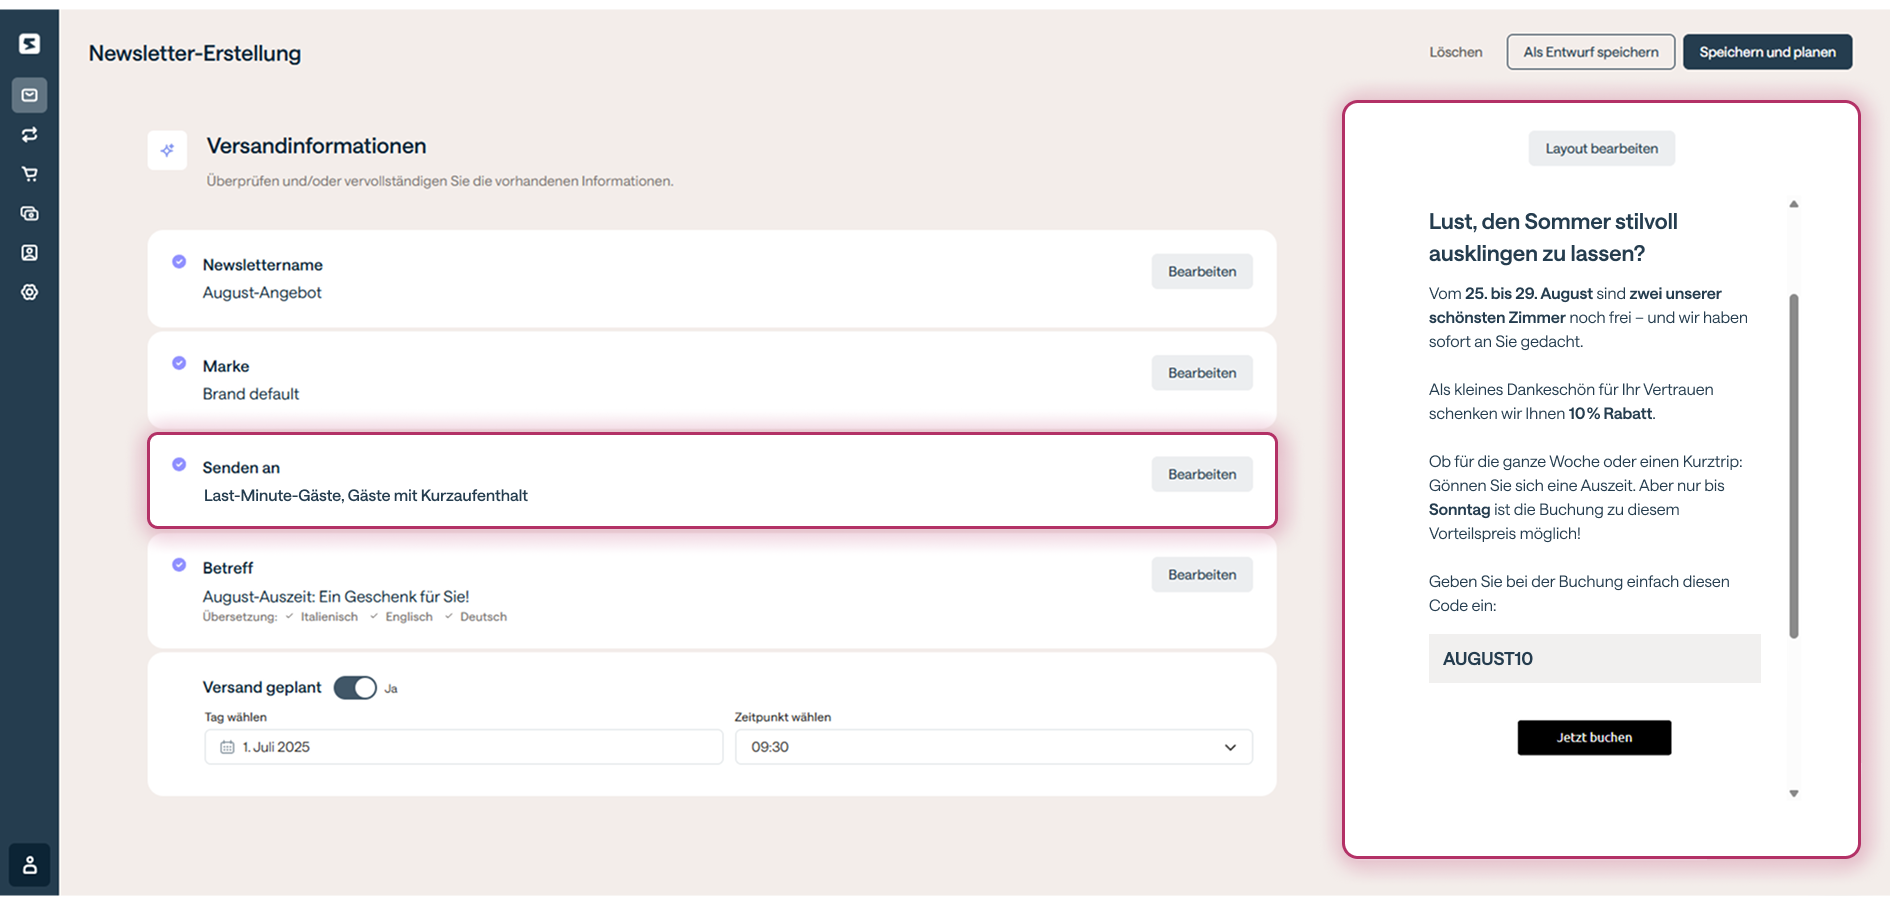Open the Layout bearbeiten button
Viewport: 1890px width, 905px height.
coord(1601,148)
